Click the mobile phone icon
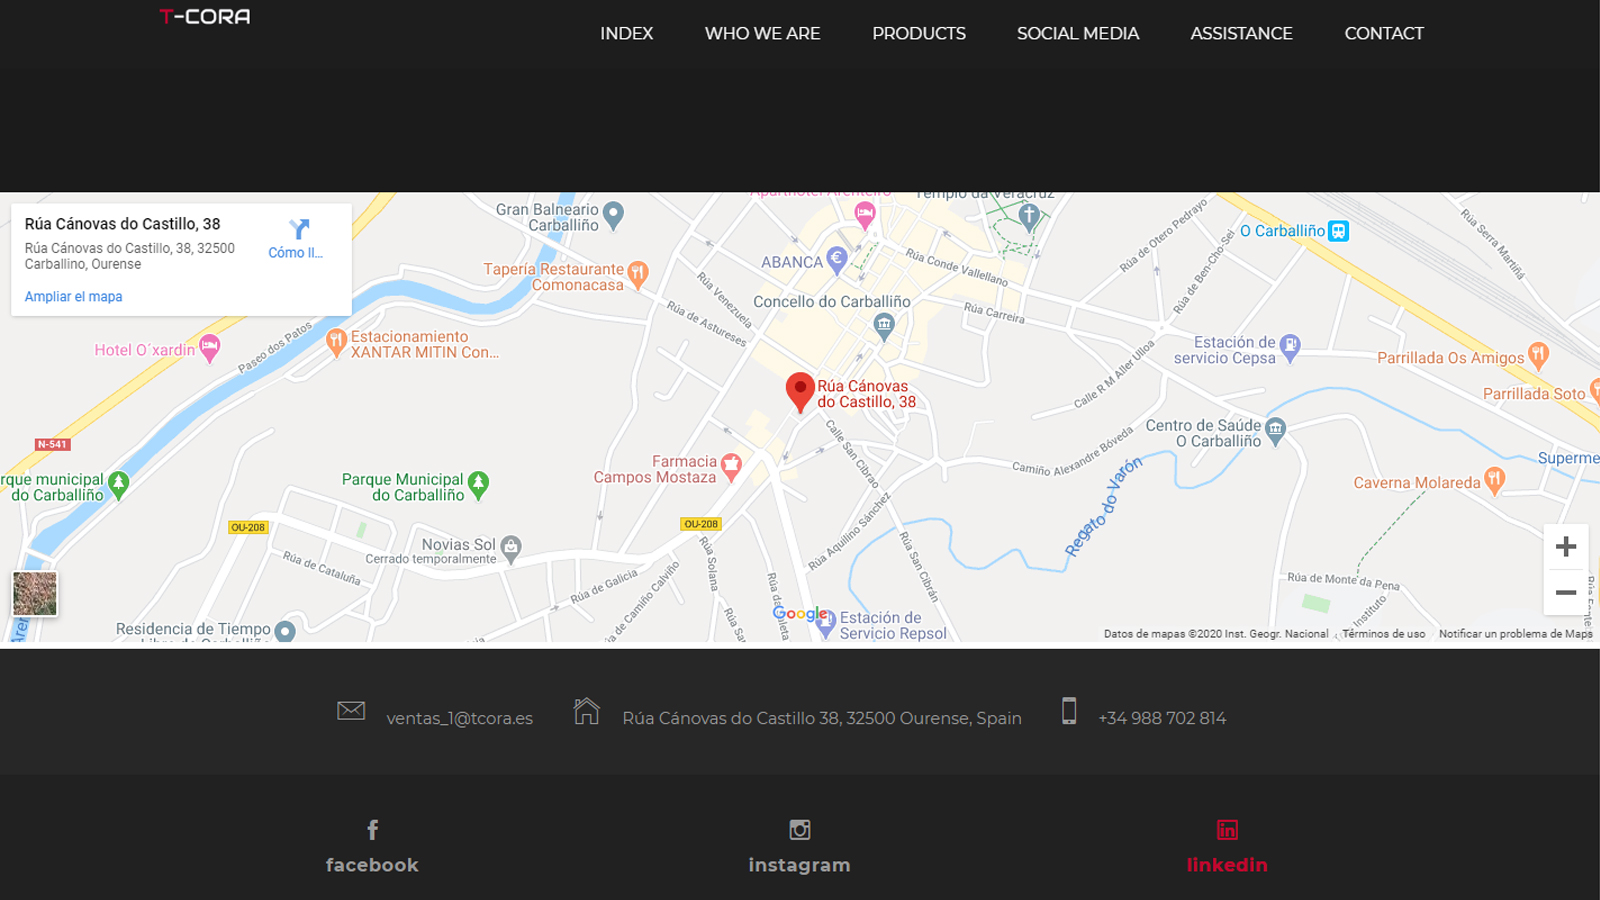Image resolution: width=1600 pixels, height=900 pixels. [1069, 711]
